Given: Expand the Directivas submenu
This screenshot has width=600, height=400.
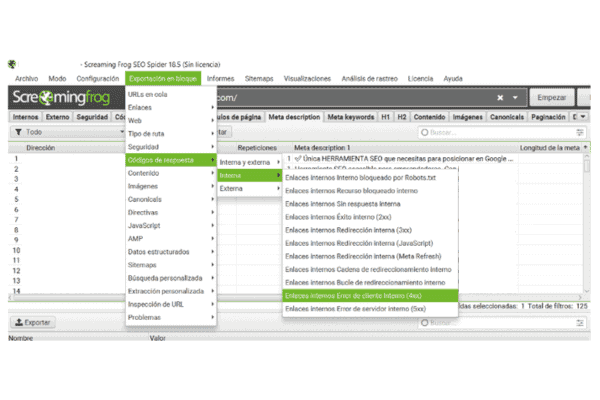Looking at the screenshot, I should [x=171, y=212].
